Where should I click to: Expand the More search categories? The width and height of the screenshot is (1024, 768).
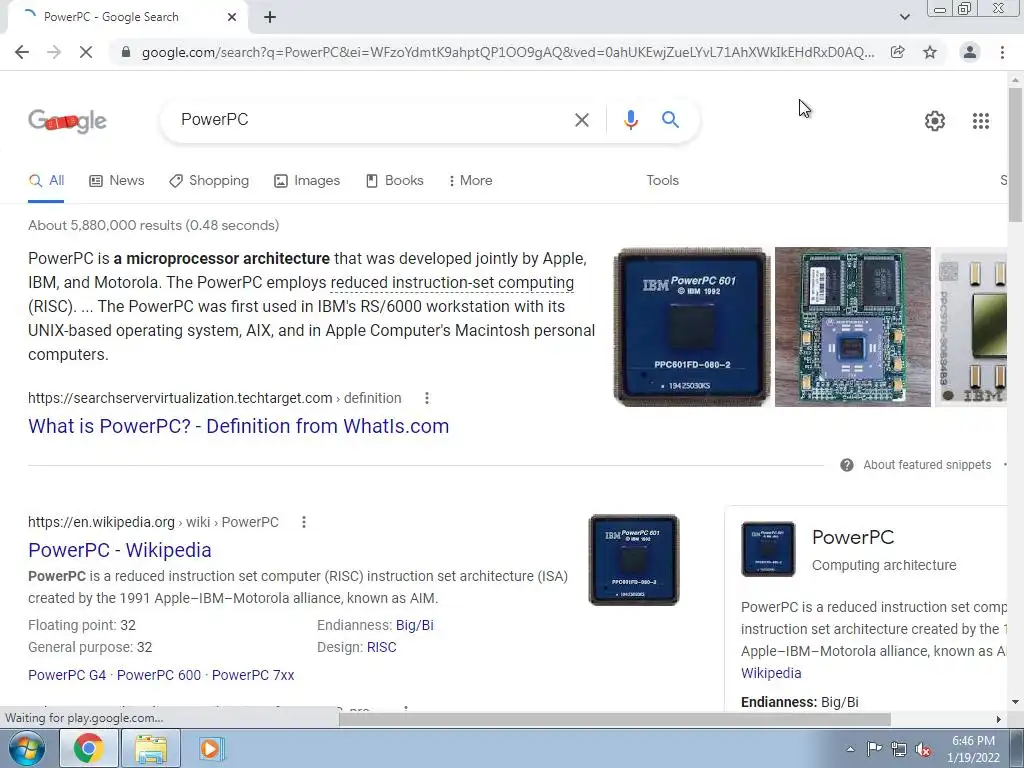pos(471,181)
